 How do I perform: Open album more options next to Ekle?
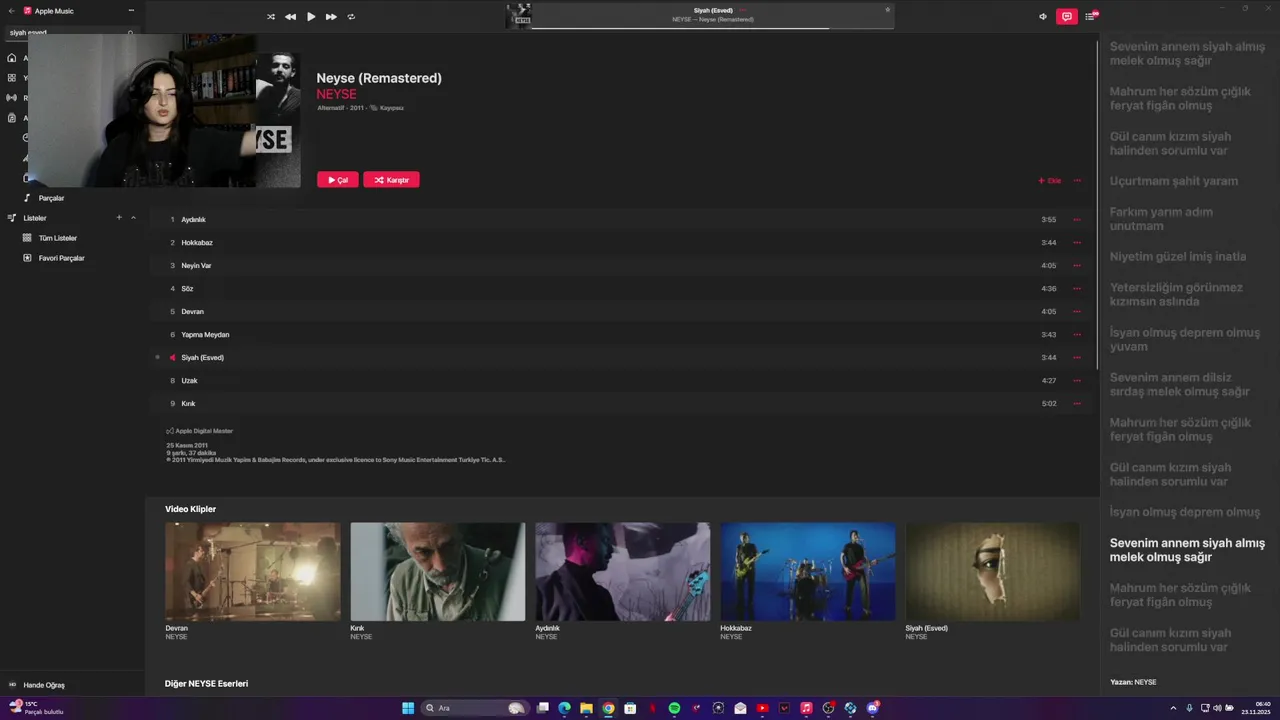[x=1077, y=181]
